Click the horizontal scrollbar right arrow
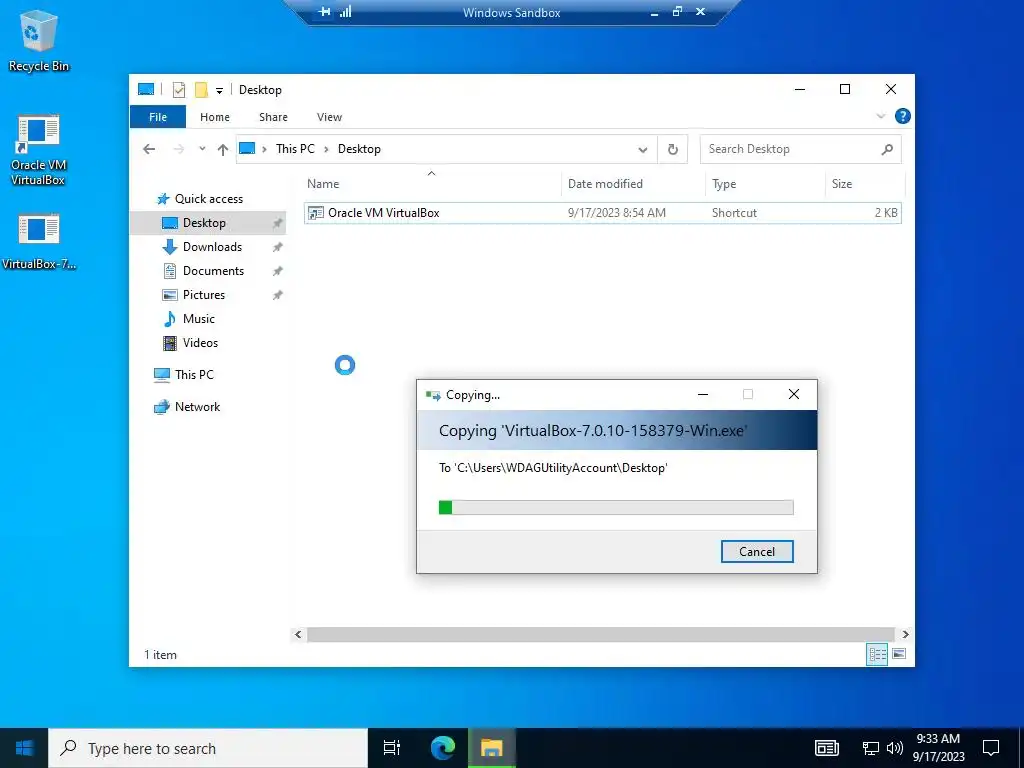The height and width of the screenshot is (768, 1024). [x=905, y=634]
